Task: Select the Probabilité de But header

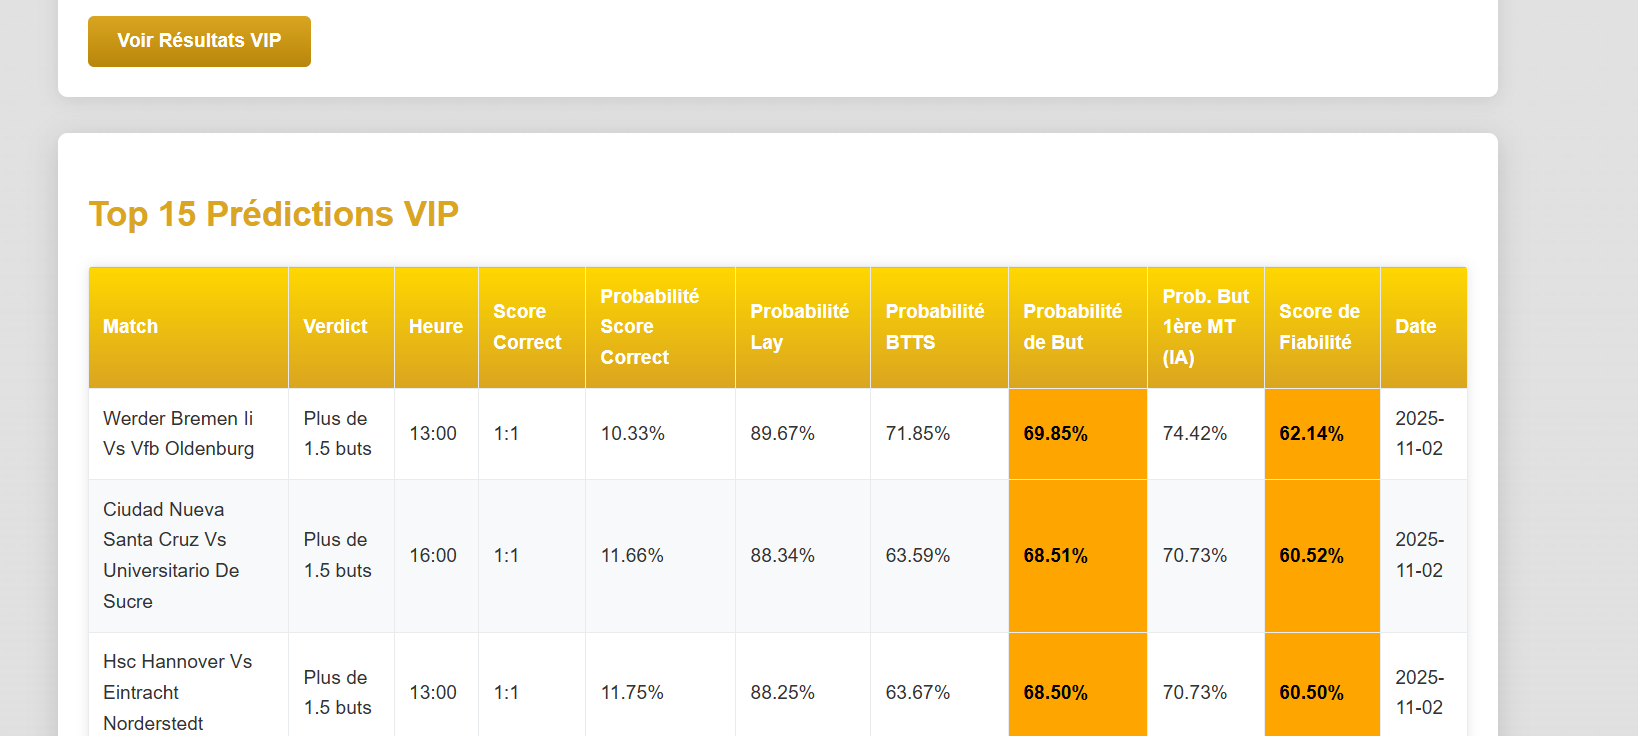Action: 1078,327
